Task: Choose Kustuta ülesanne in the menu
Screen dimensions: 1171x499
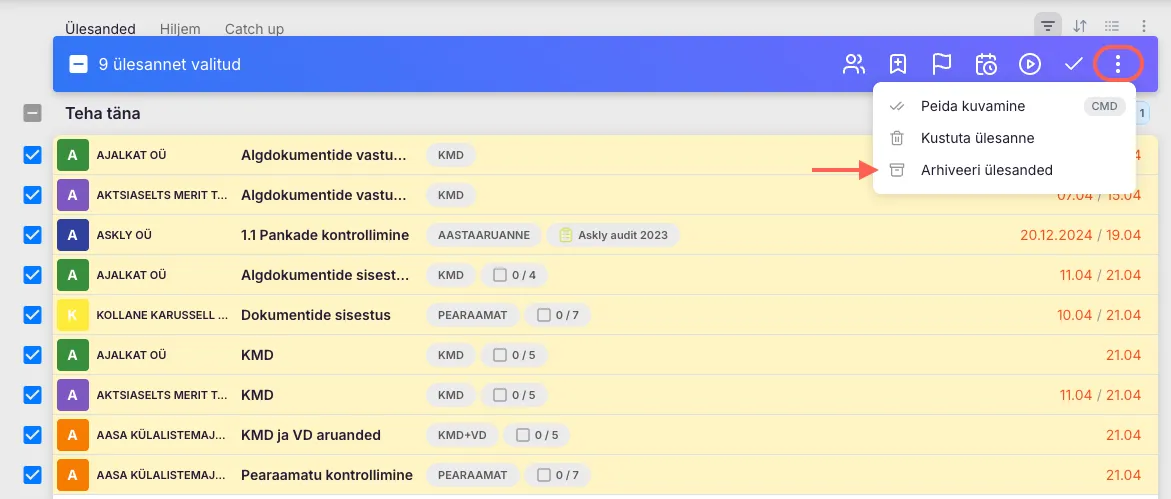Action: tap(977, 138)
